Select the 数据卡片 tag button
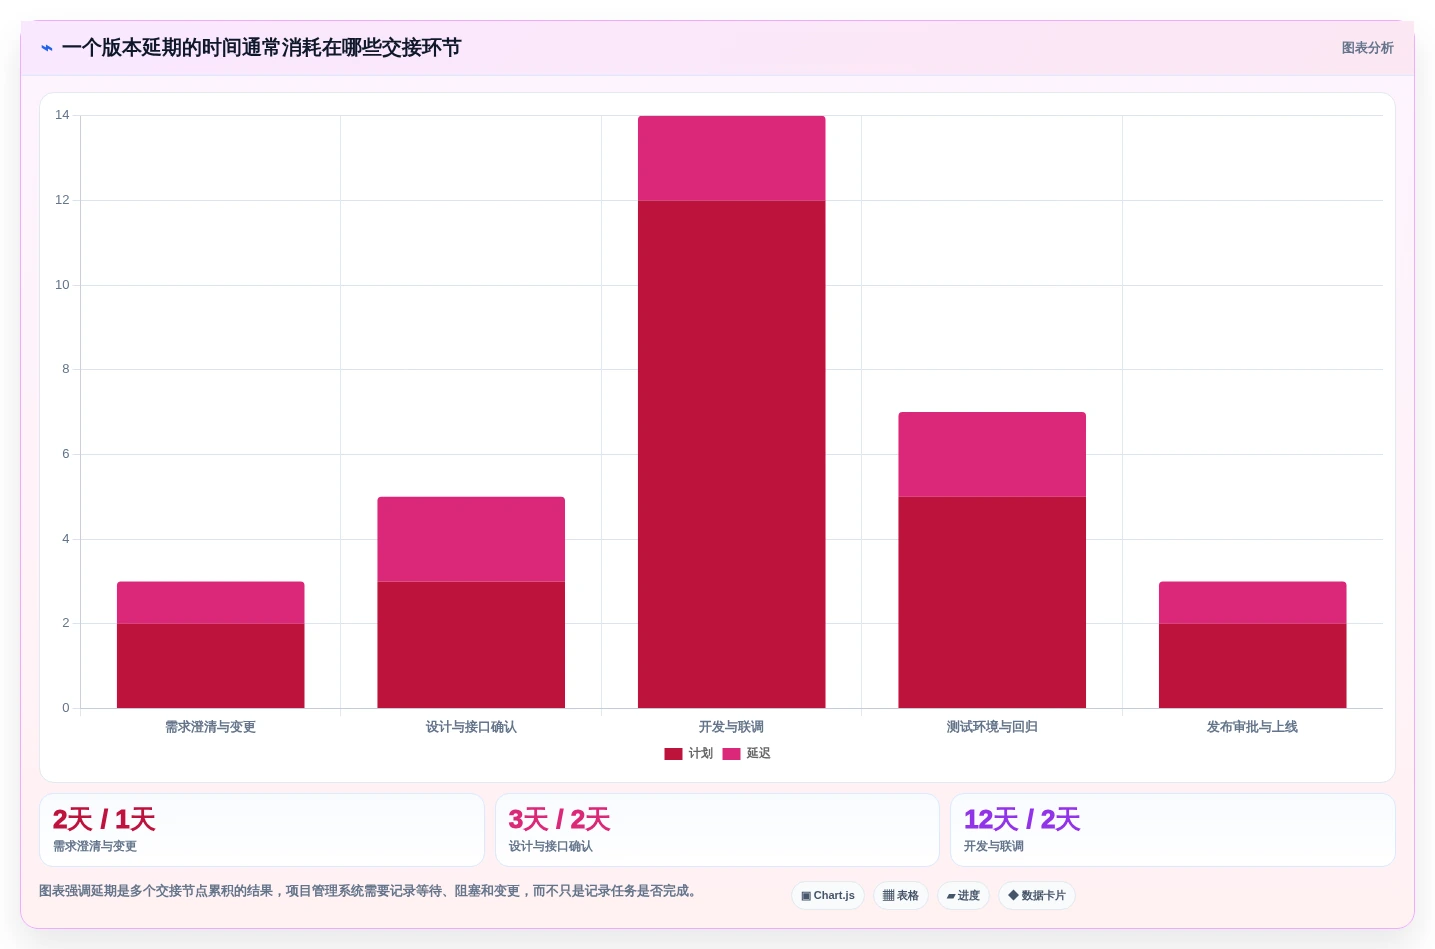Viewport: 1435px width, 949px height. (x=1037, y=896)
